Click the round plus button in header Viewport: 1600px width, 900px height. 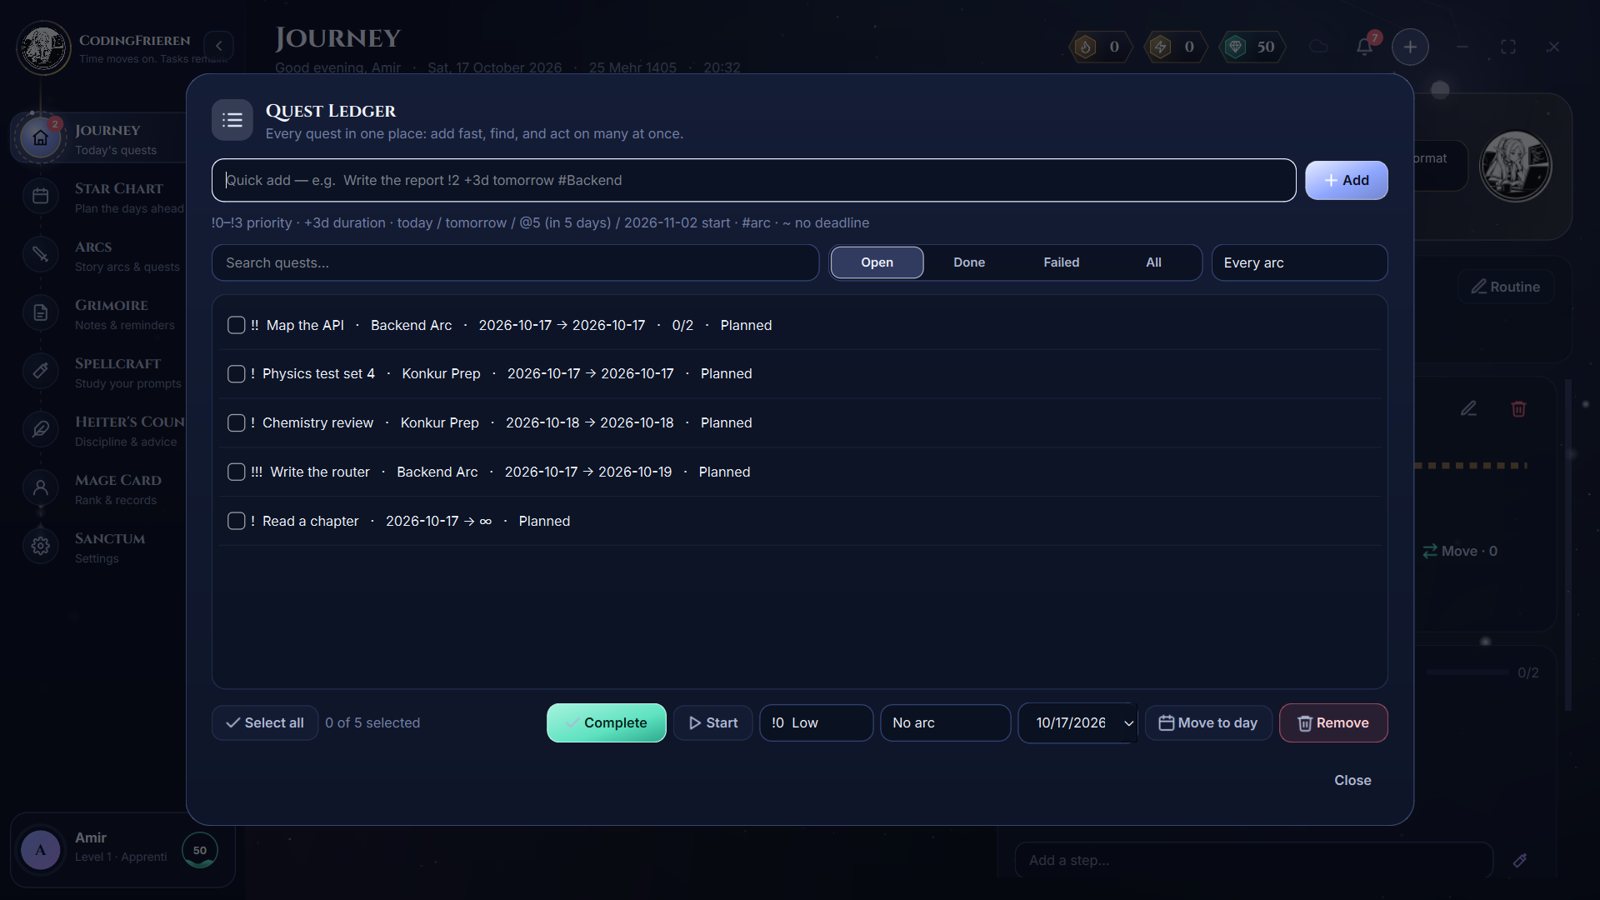(1410, 46)
